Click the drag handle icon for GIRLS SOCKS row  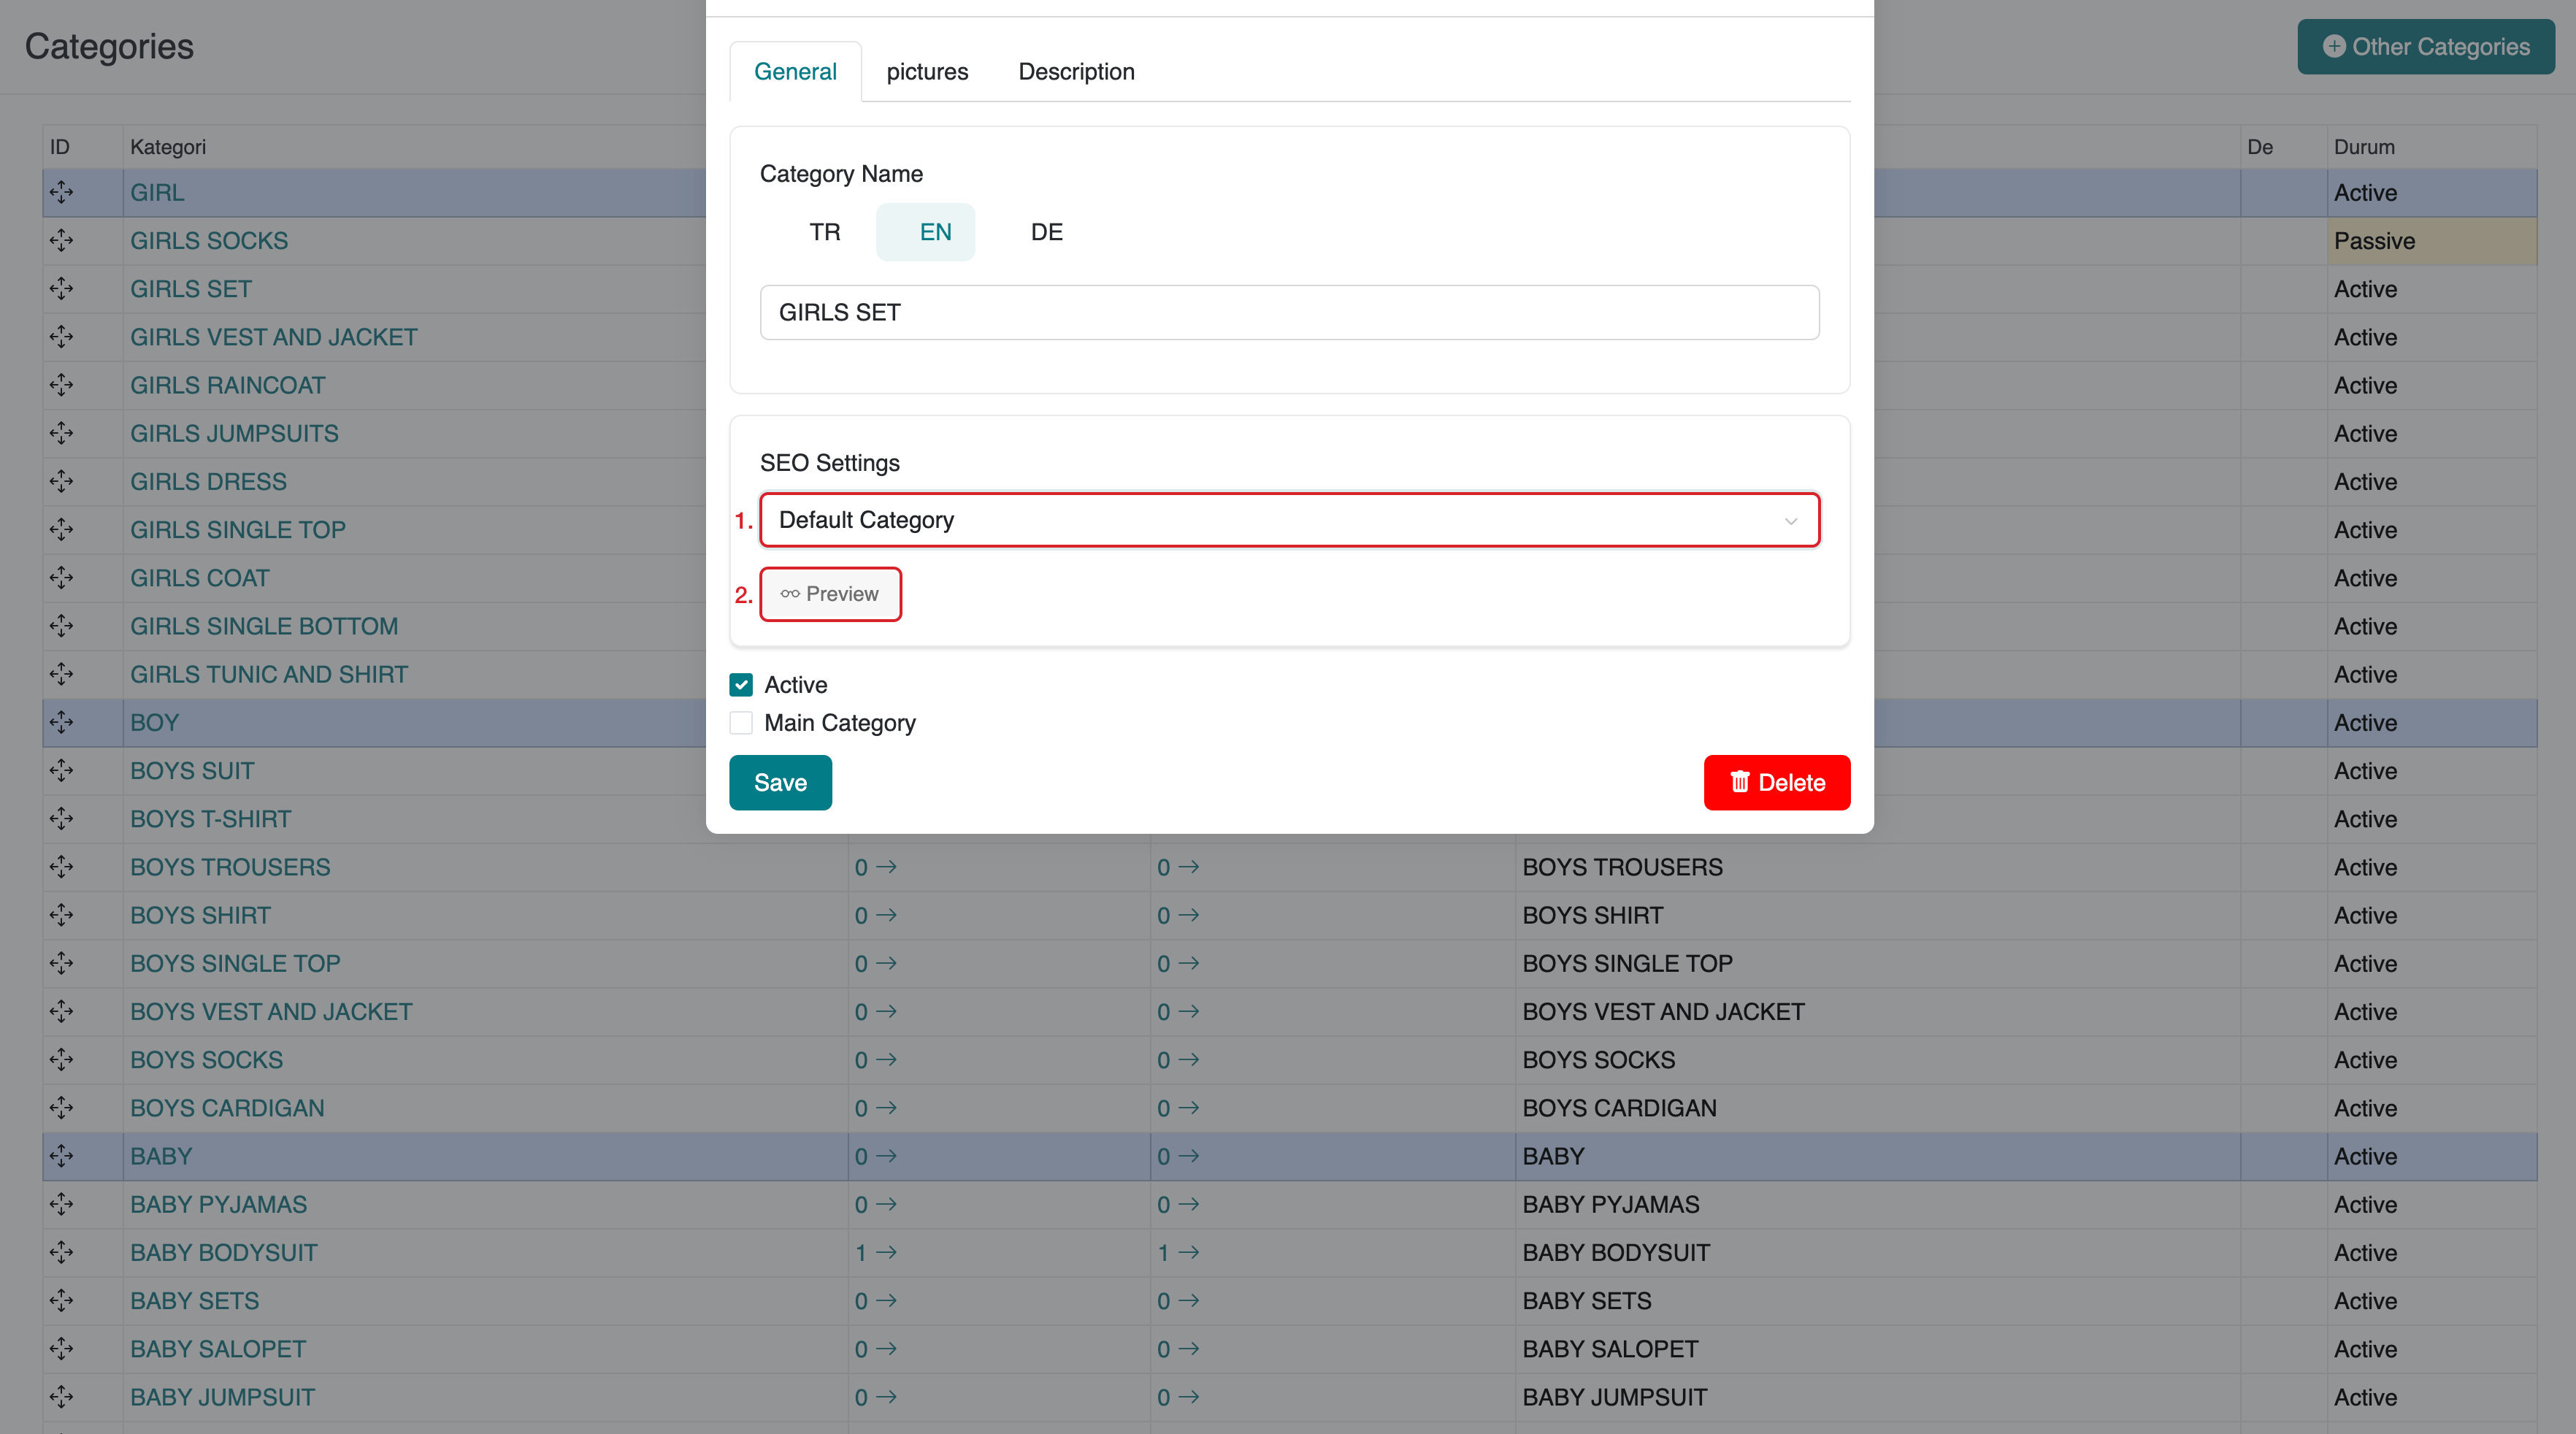tap(61, 241)
